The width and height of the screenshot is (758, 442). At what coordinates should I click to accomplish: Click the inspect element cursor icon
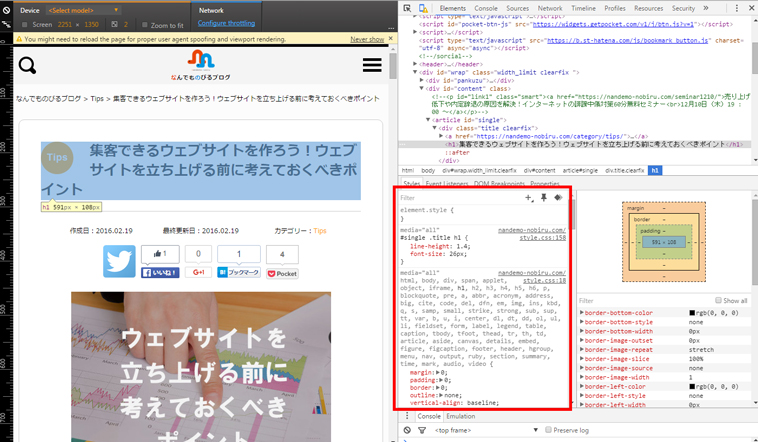click(x=407, y=8)
